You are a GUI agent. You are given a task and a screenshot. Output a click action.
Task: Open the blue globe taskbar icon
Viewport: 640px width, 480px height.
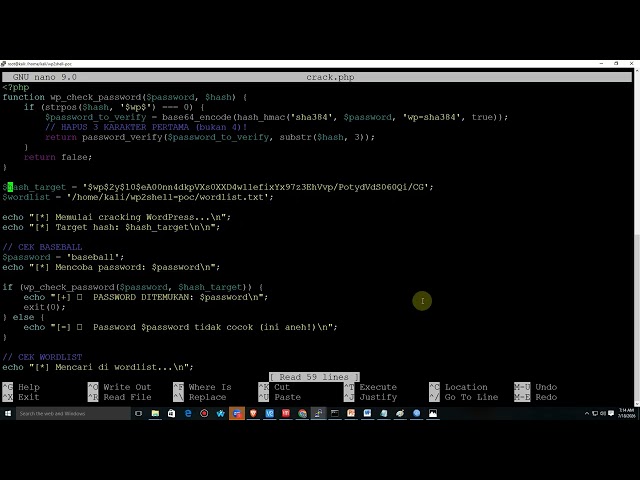[x=416, y=413]
